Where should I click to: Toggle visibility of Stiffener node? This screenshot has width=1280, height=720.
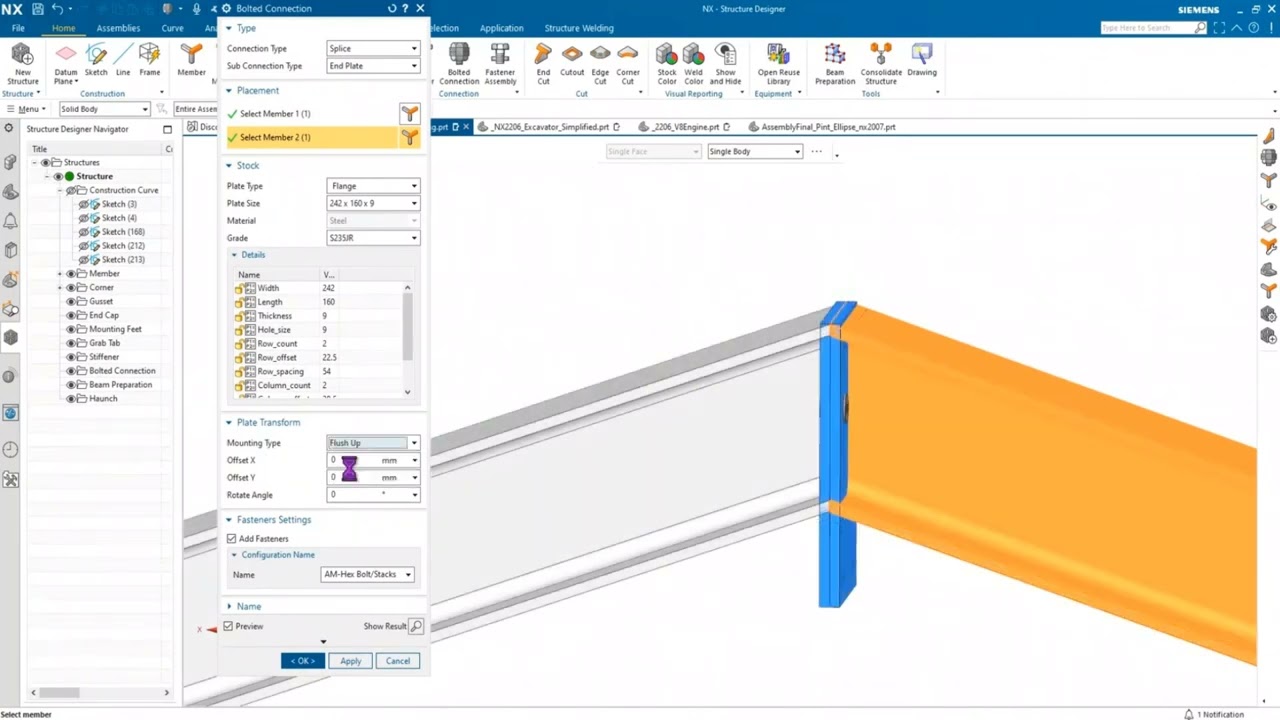[71, 357]
